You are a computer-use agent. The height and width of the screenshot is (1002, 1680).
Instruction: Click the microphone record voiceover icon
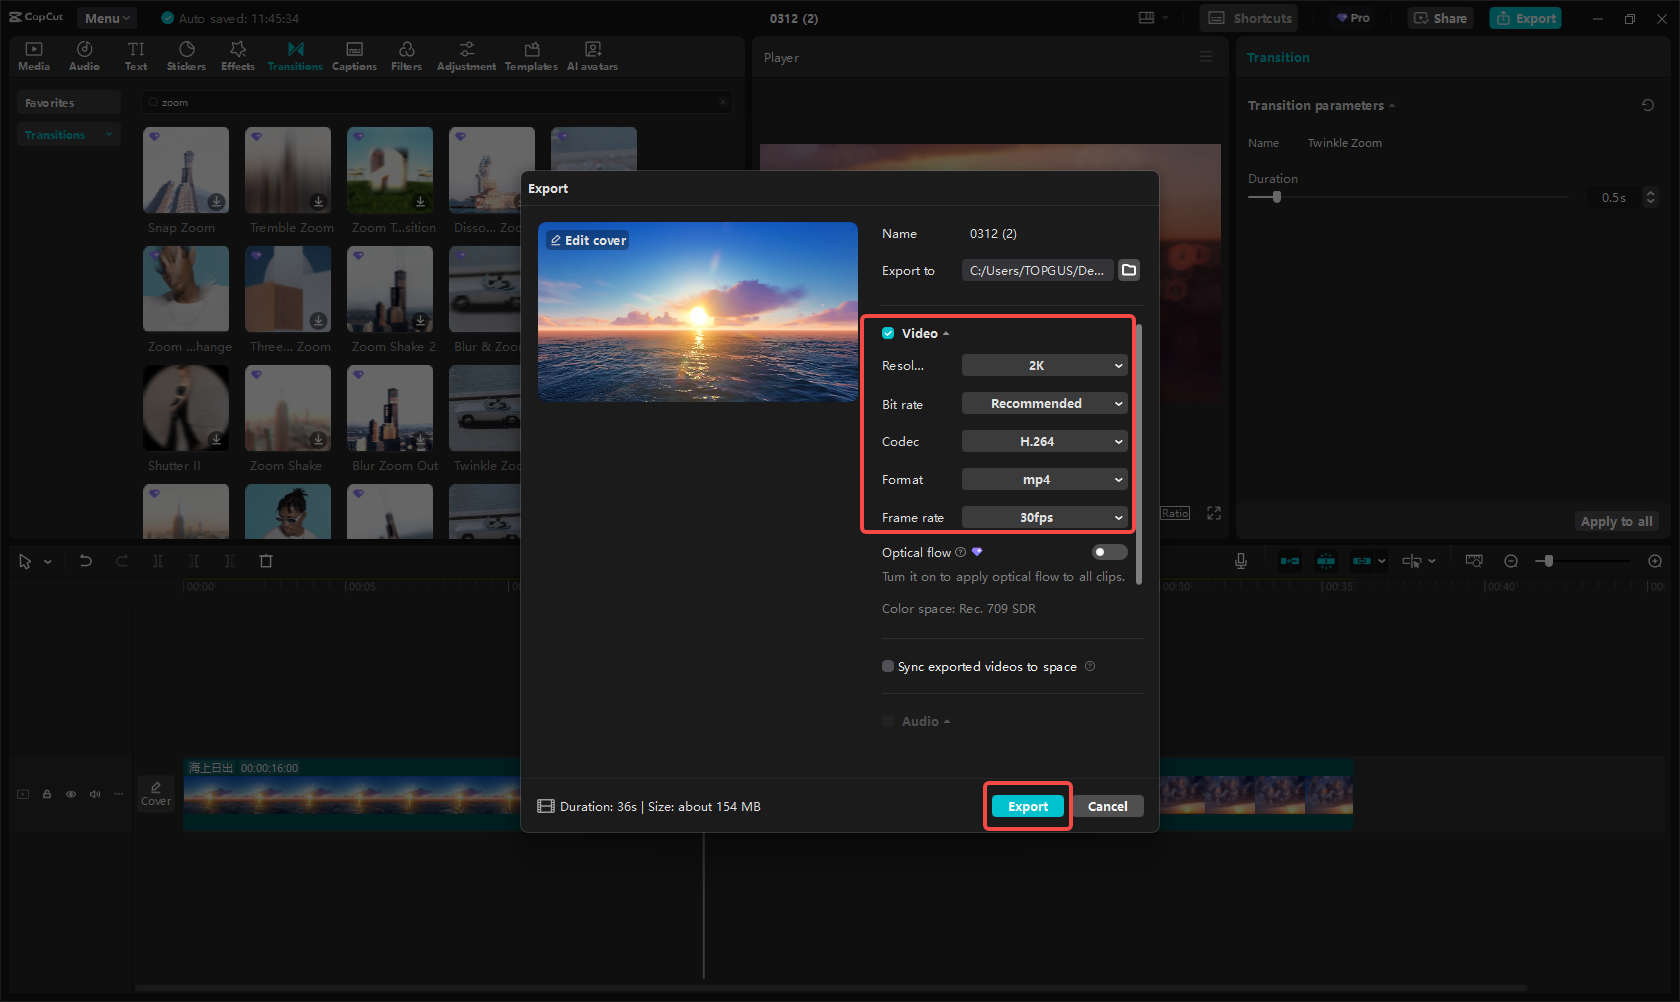click(1241, 561)
